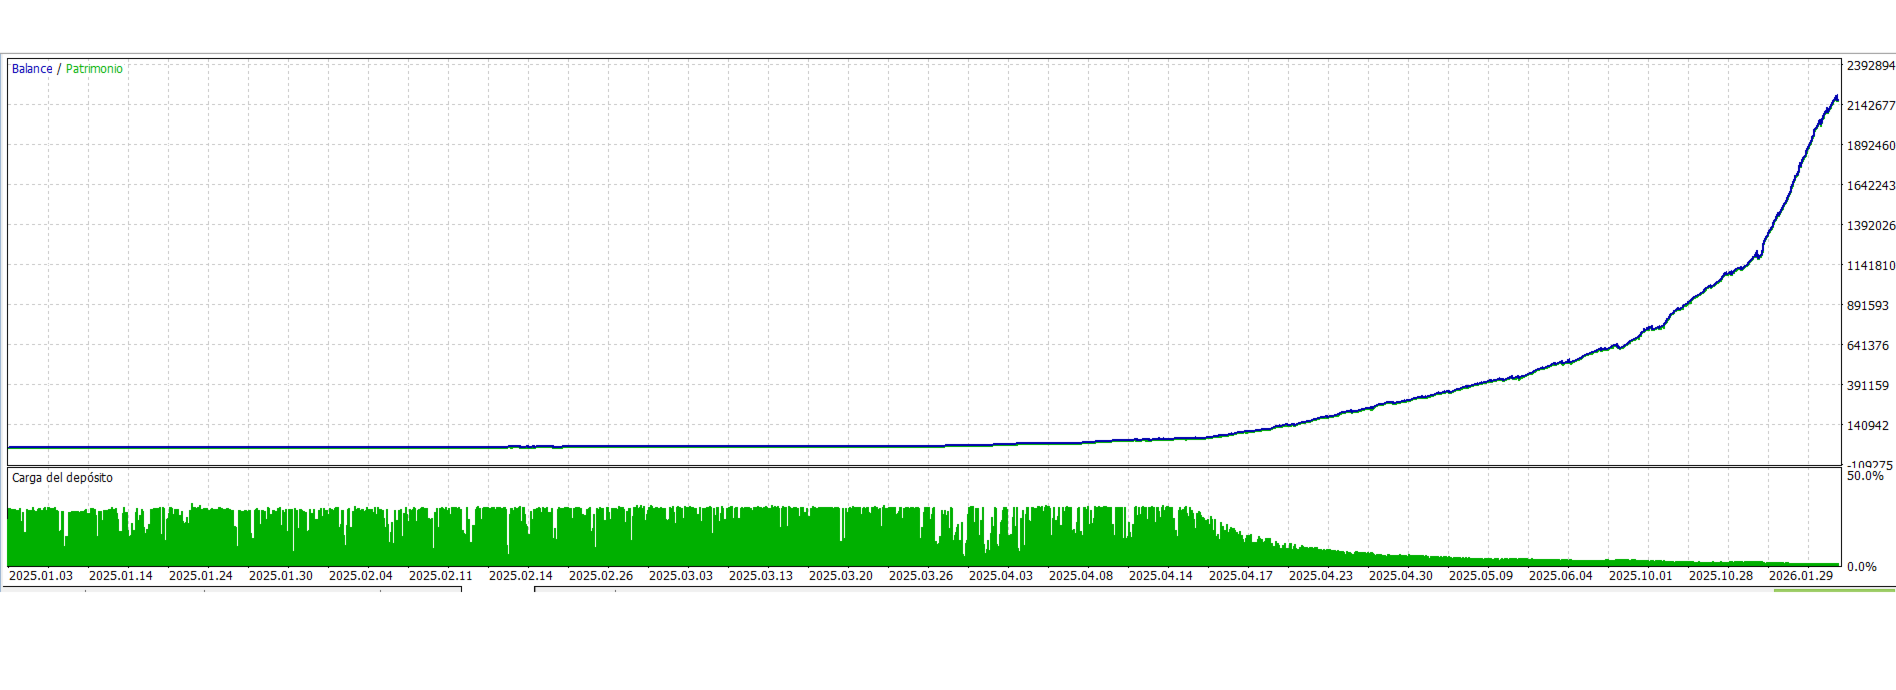1896x690 pixels.
Task: Click the 2025.02.26 date label
Action: pyautogui.click(x=601, y=576)
